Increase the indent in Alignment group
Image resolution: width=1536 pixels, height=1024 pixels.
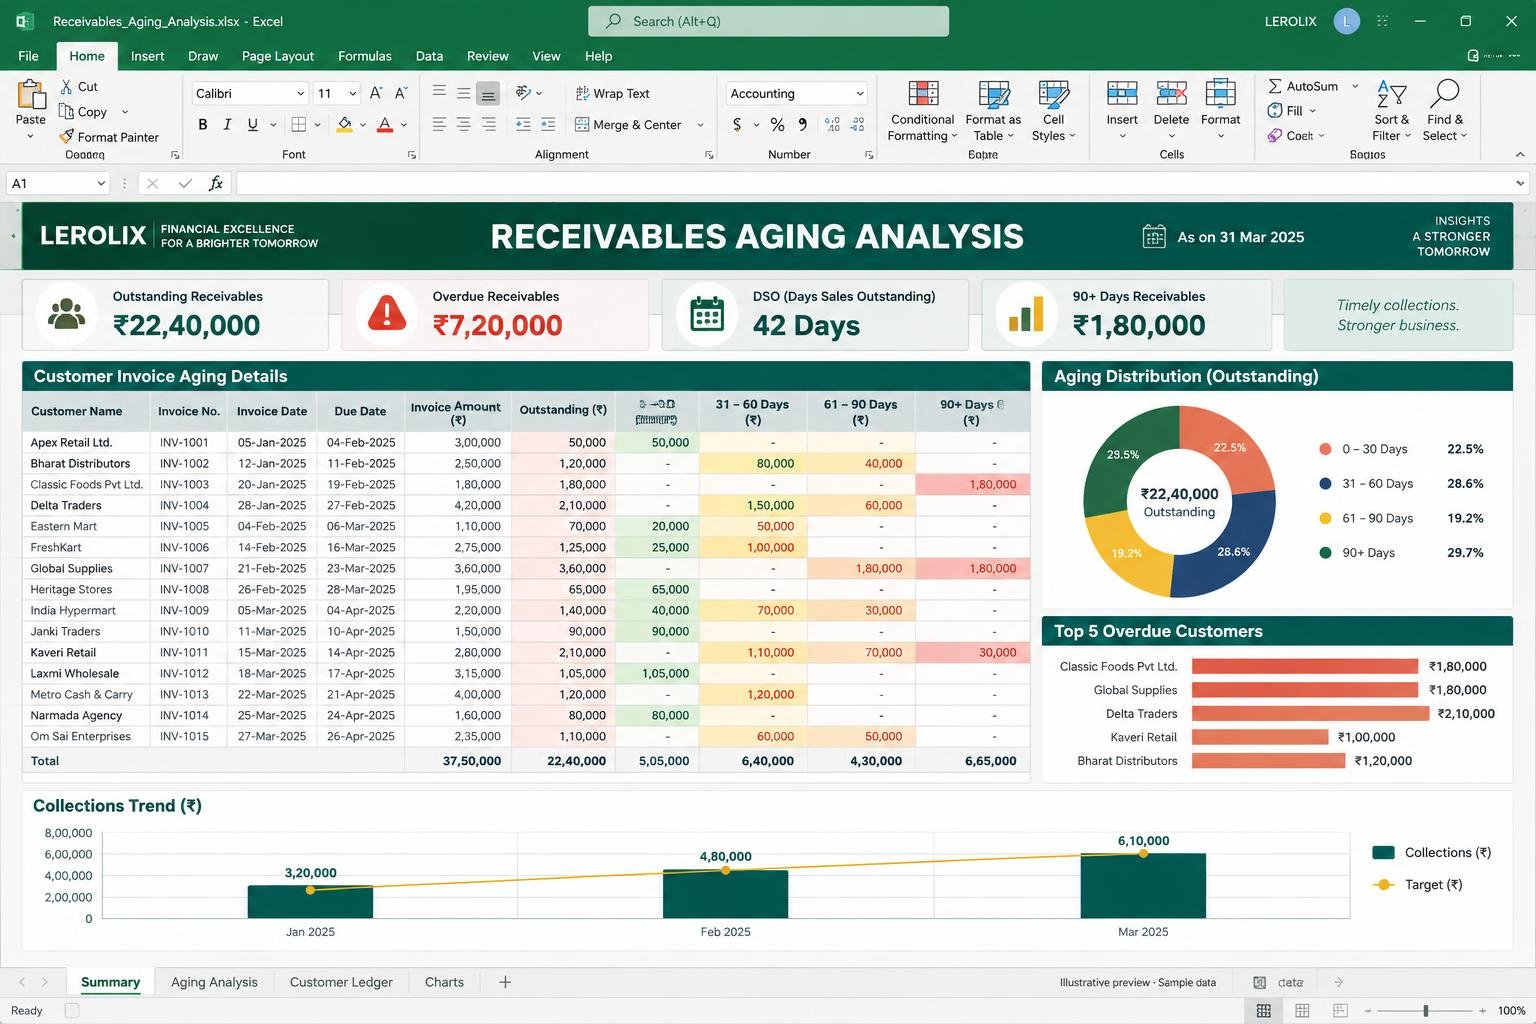548,125
